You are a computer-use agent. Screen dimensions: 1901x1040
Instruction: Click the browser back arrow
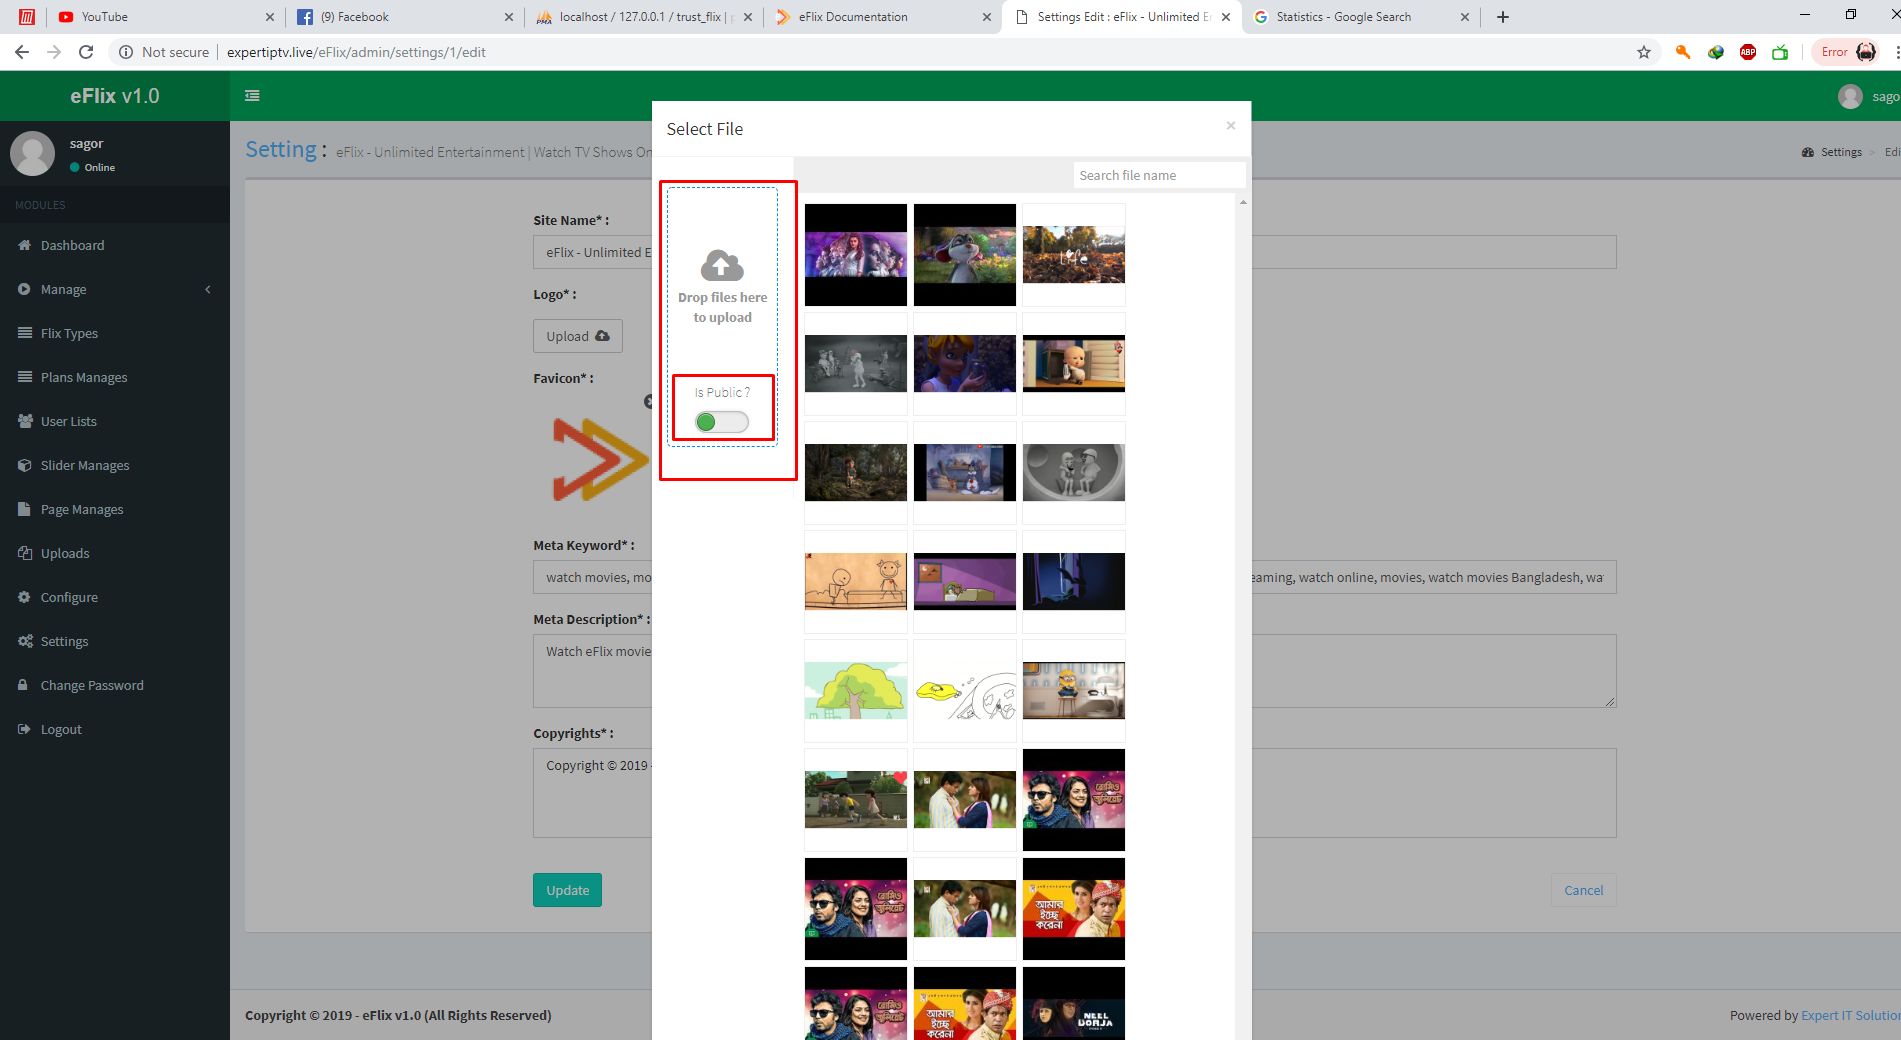(22, 52)
